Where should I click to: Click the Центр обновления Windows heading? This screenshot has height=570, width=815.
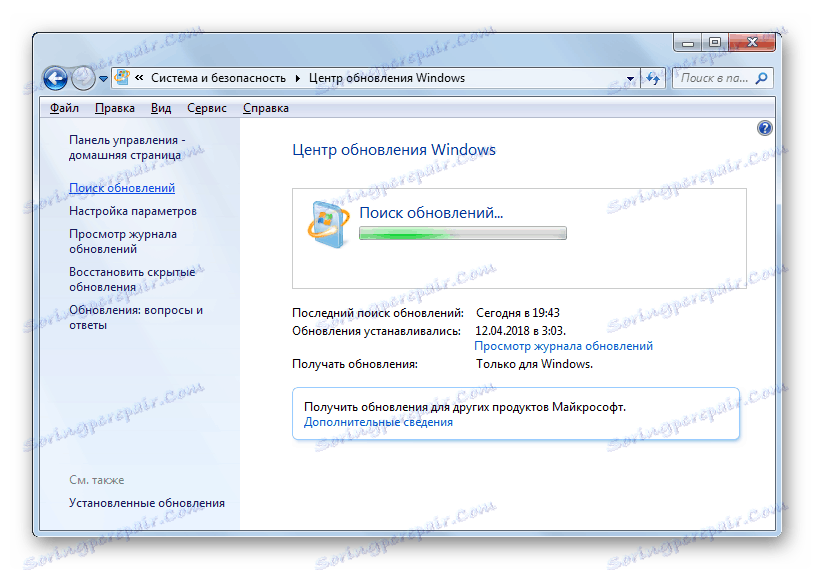click(394, 150)
